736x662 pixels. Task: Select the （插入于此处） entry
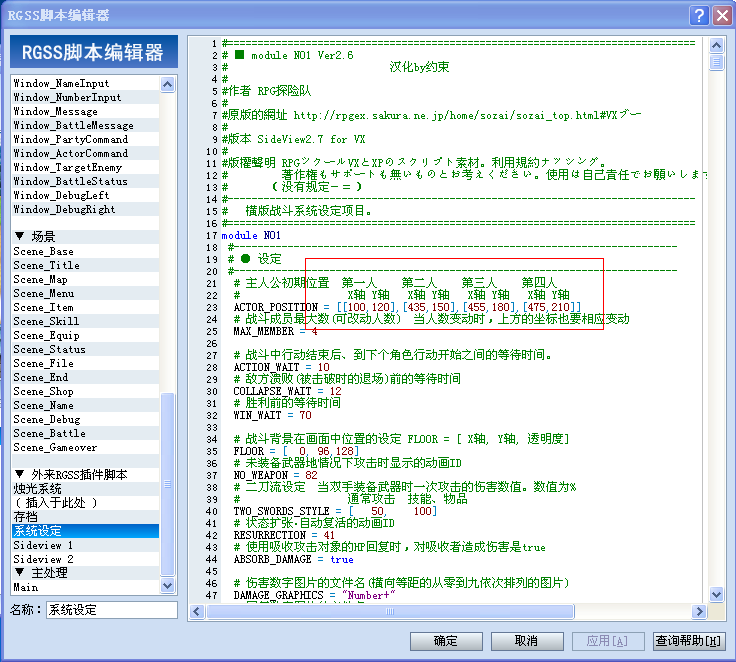[85, 503]
